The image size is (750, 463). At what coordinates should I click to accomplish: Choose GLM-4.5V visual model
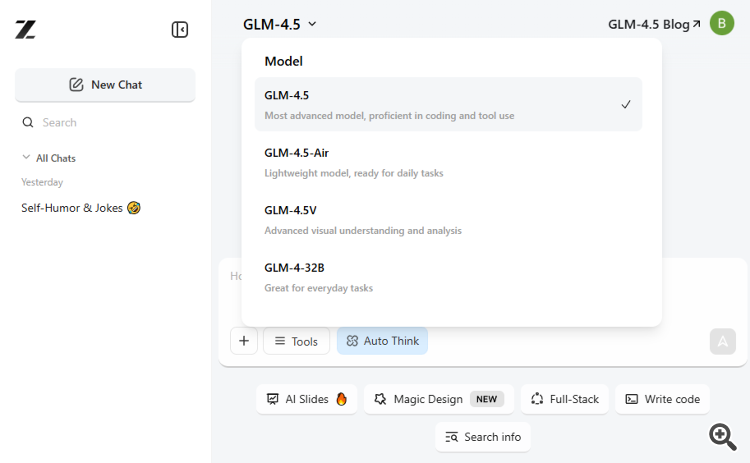[448, 219]
